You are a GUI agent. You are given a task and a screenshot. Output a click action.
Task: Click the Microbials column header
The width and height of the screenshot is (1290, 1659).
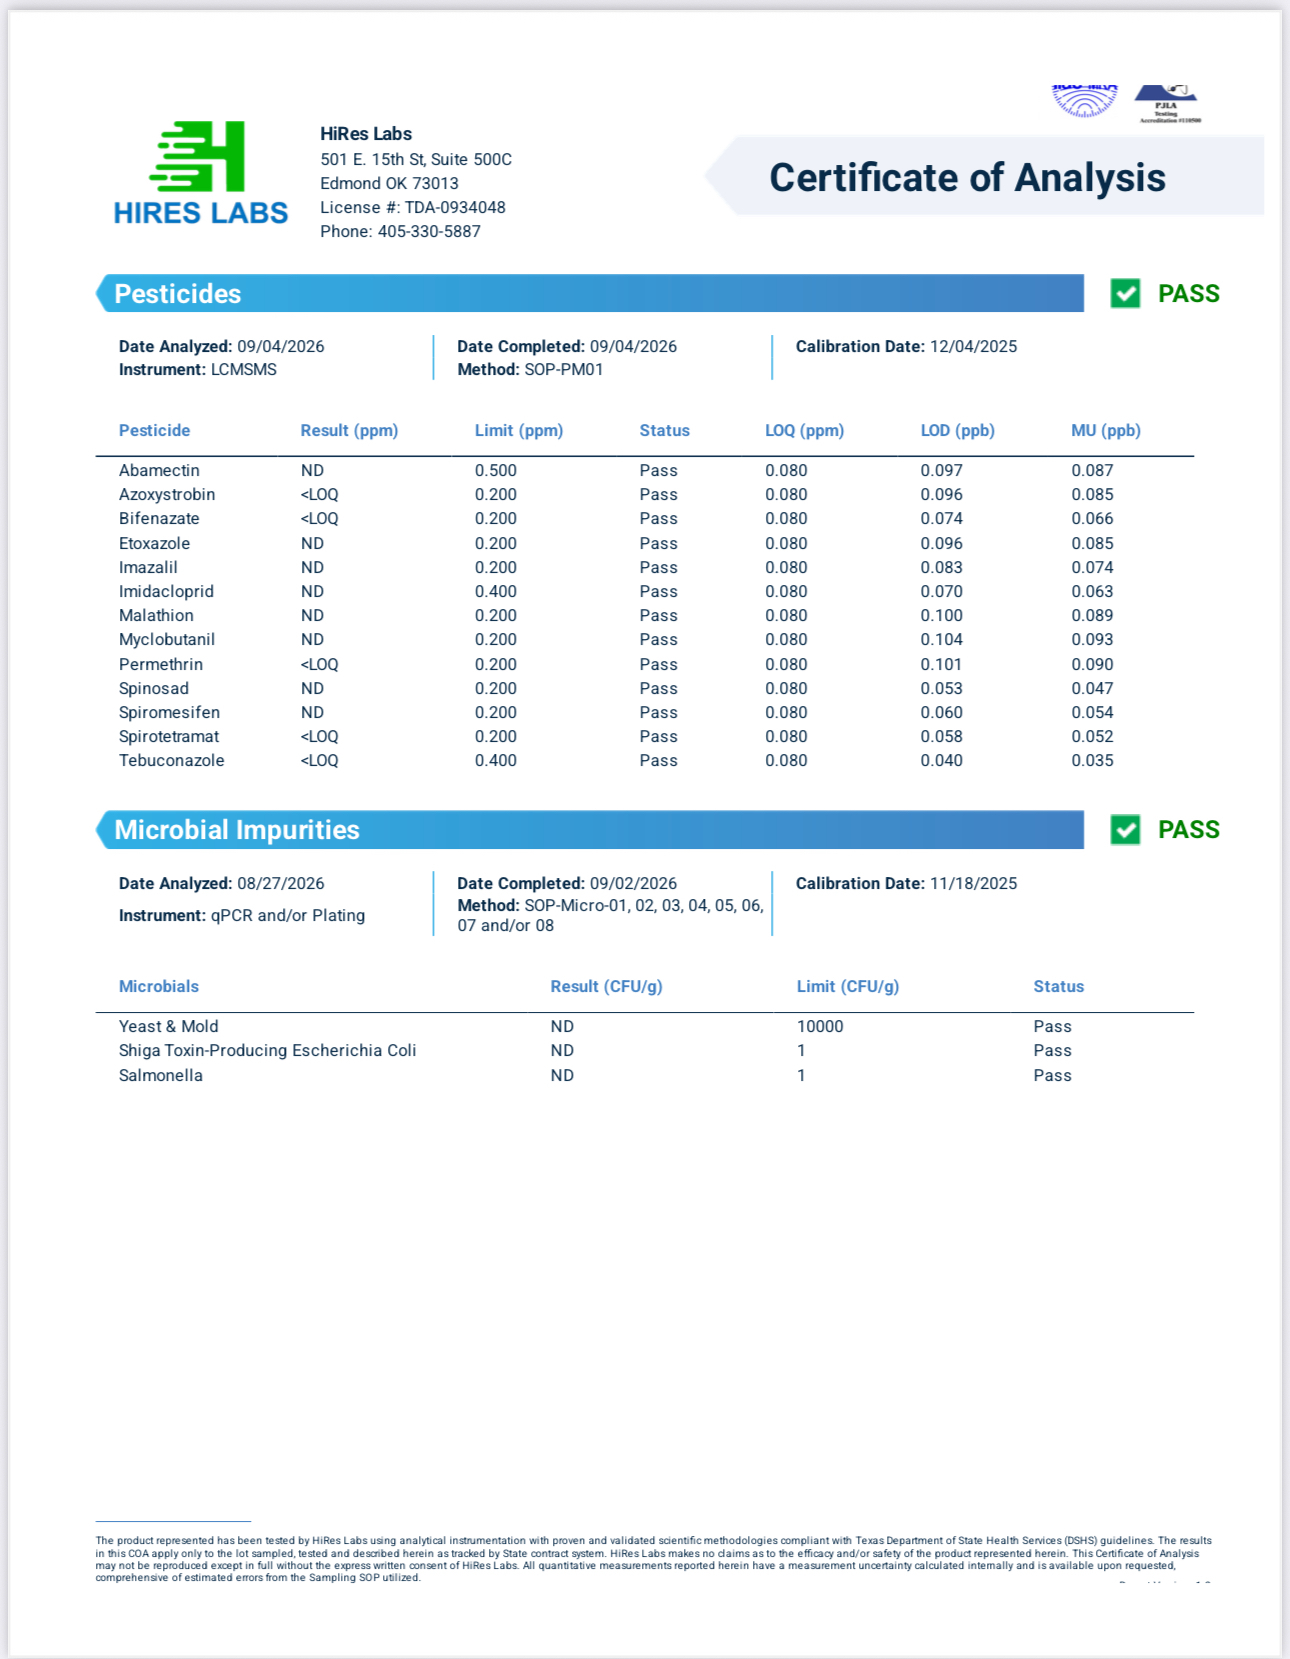159,987
